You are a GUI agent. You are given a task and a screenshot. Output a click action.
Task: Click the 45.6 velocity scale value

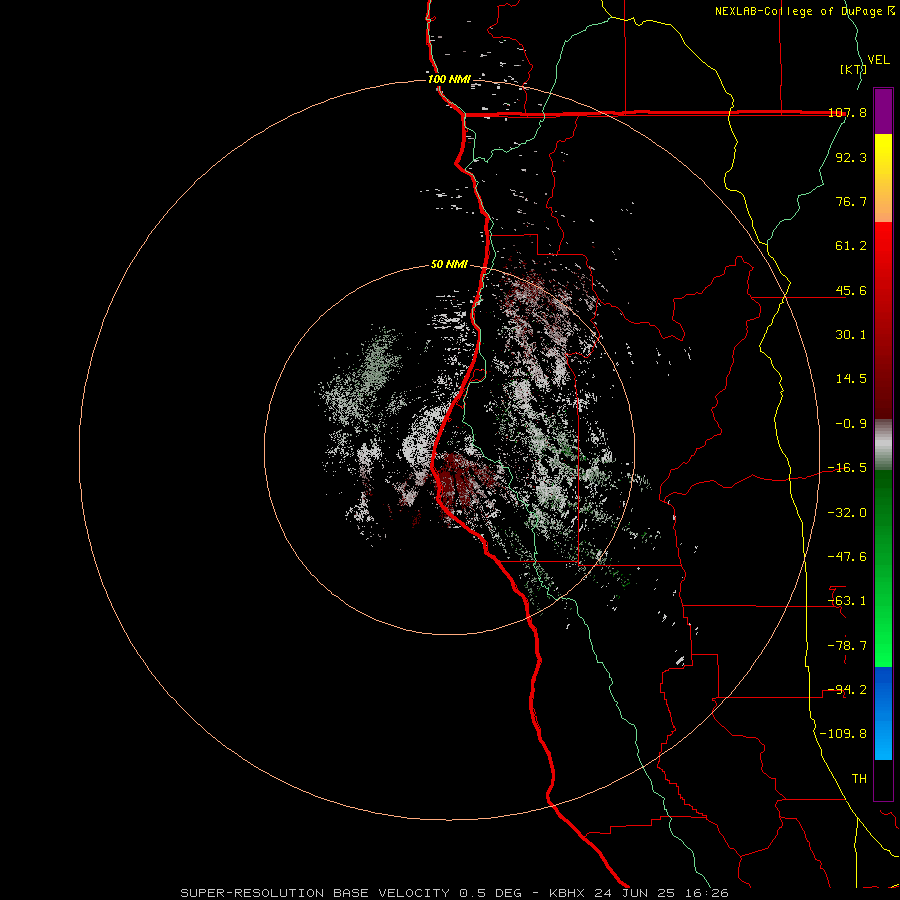pyautogui.click(x=851, y=290)
